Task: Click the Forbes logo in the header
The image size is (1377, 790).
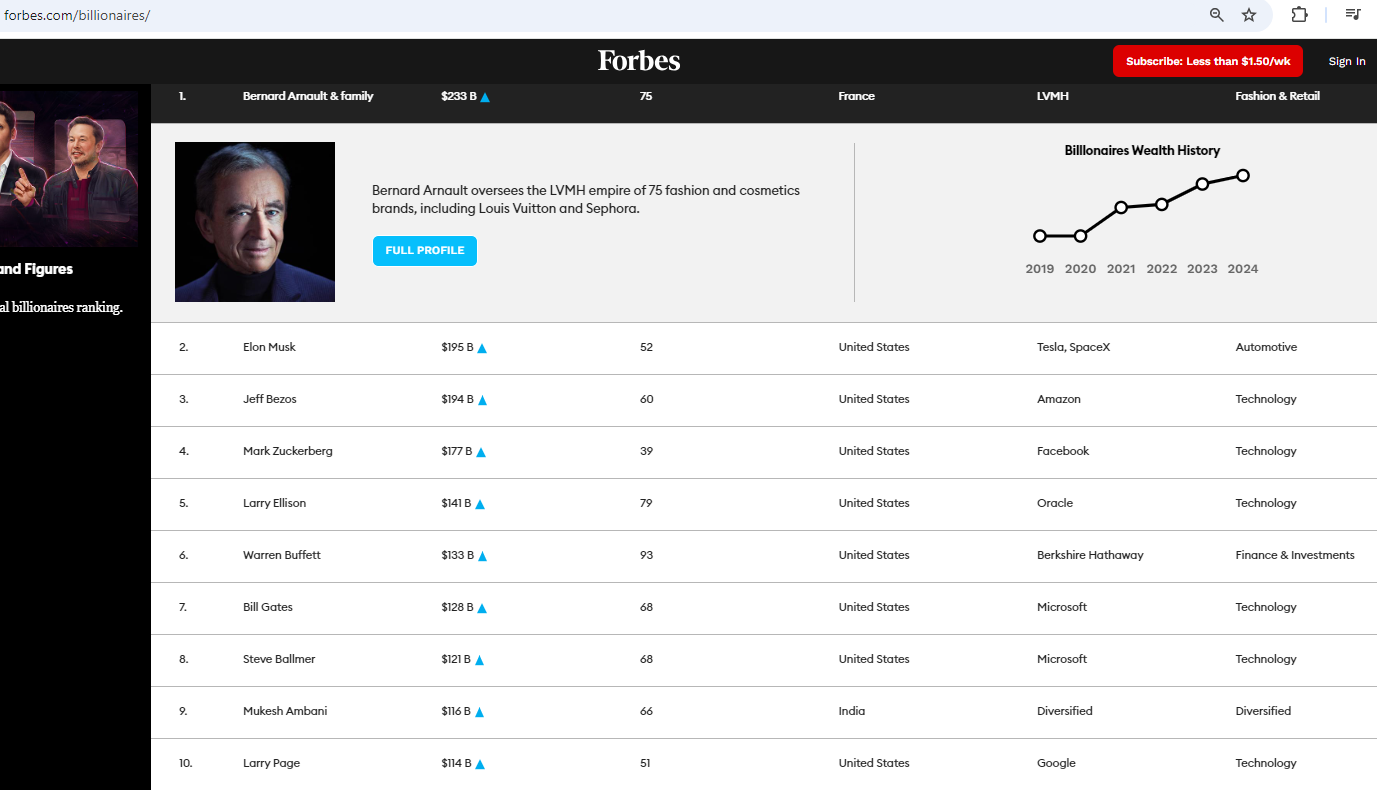Action: [x=639, y=61]
